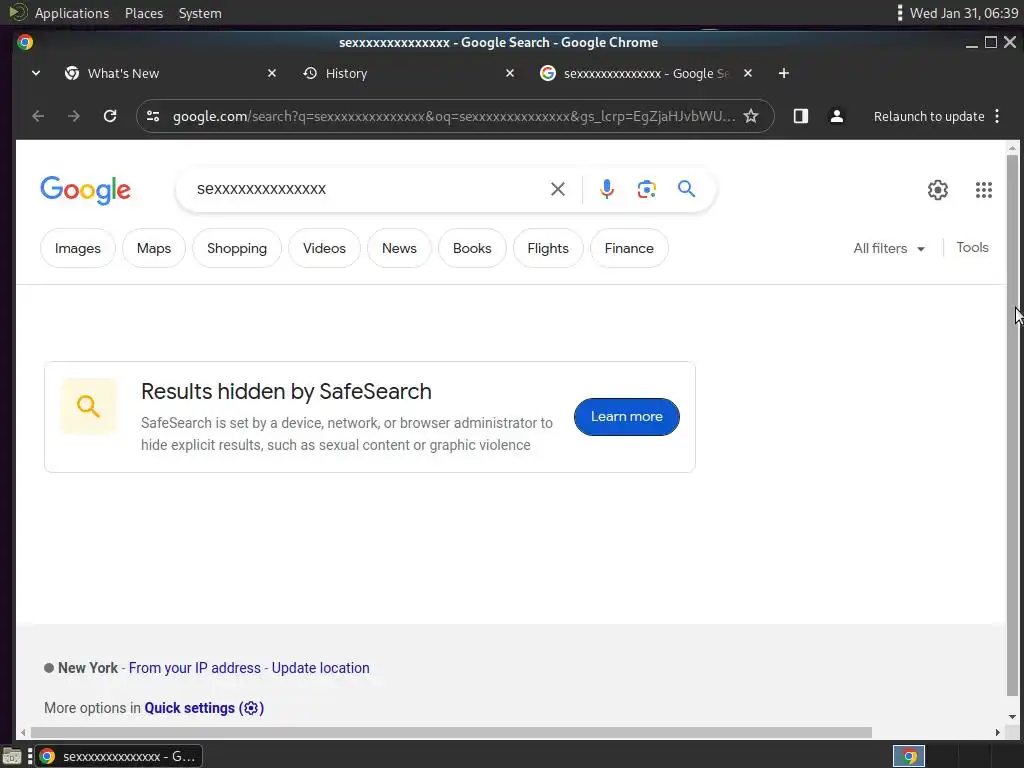
Task: Close the What's New tab
Action: click(272, 73)
